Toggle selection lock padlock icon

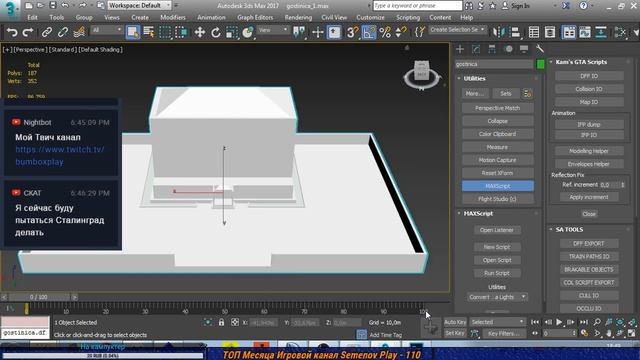click(221, 322)
